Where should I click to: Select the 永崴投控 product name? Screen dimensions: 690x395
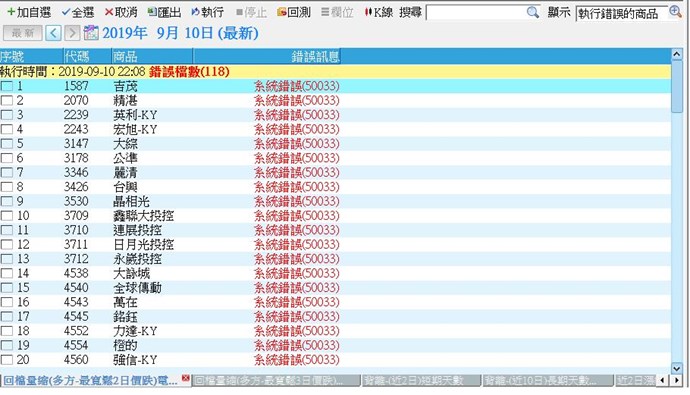click(x=137, y=259)
